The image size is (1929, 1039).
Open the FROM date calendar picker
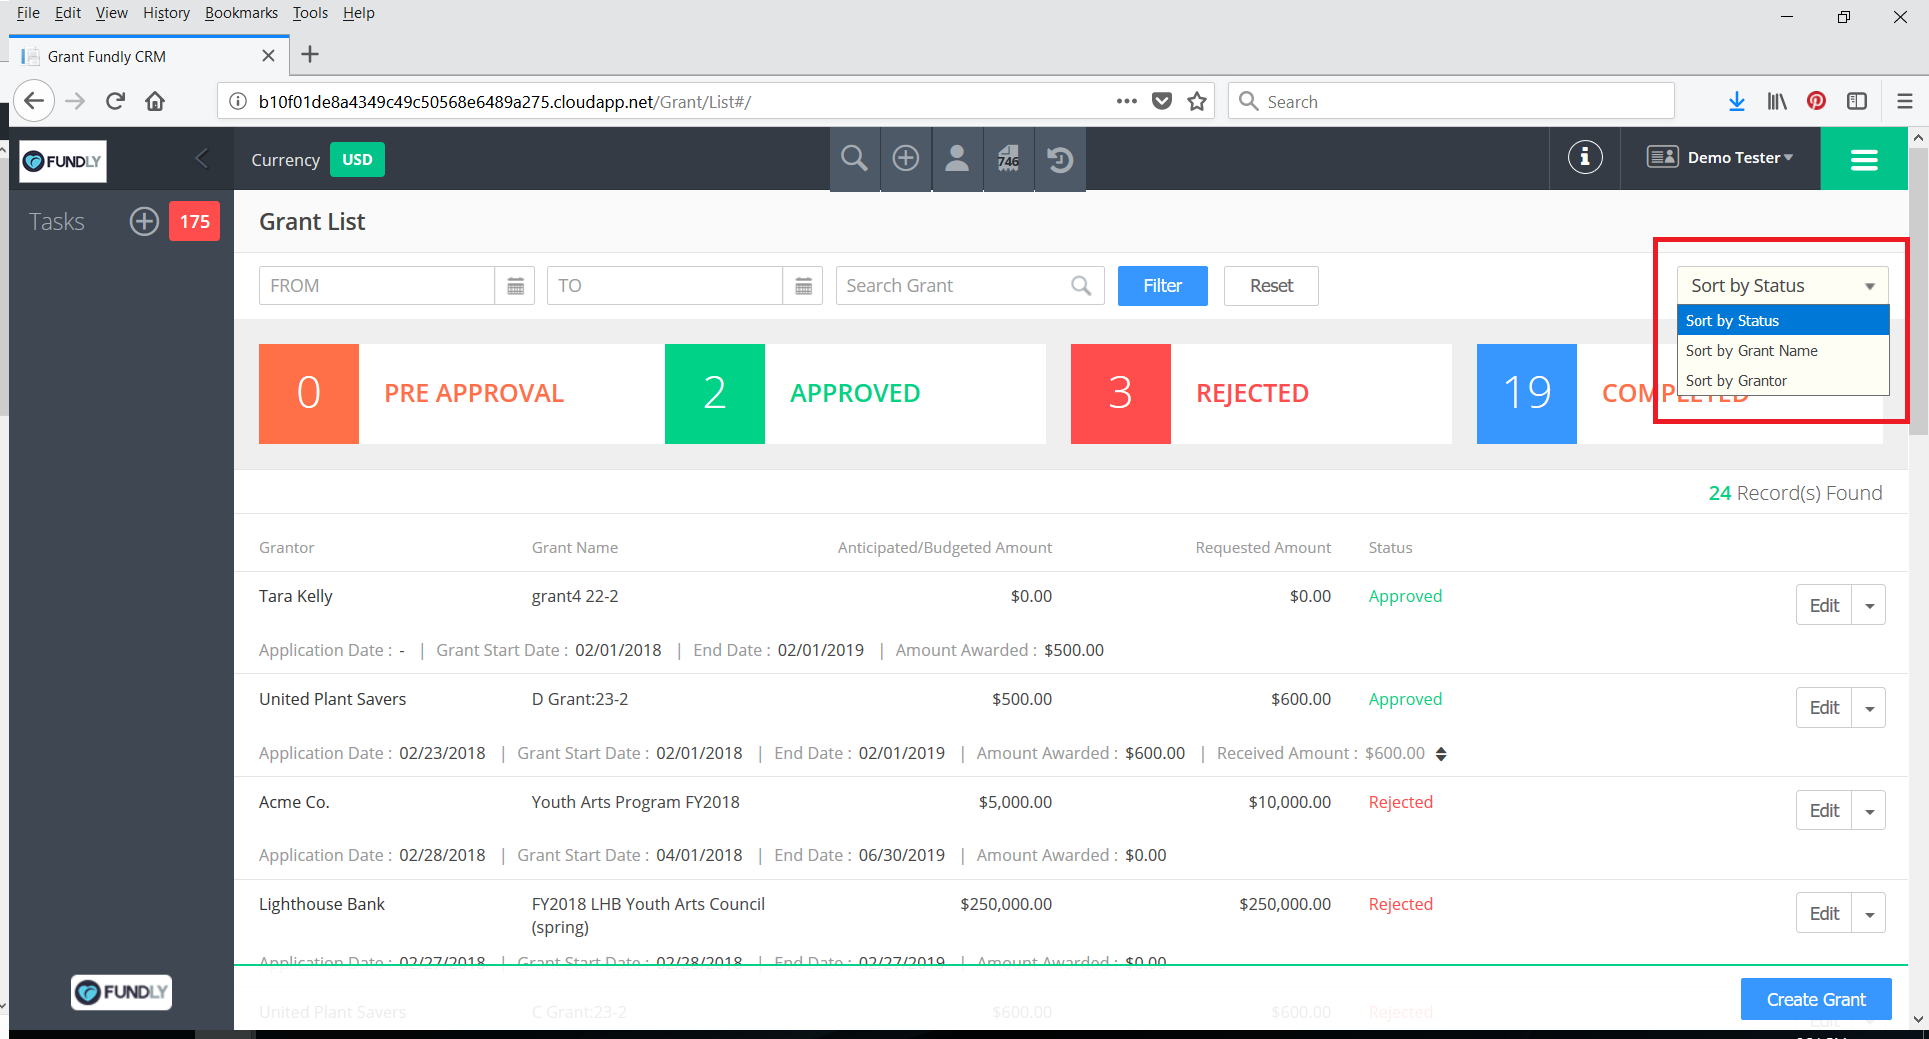point(515,286)
